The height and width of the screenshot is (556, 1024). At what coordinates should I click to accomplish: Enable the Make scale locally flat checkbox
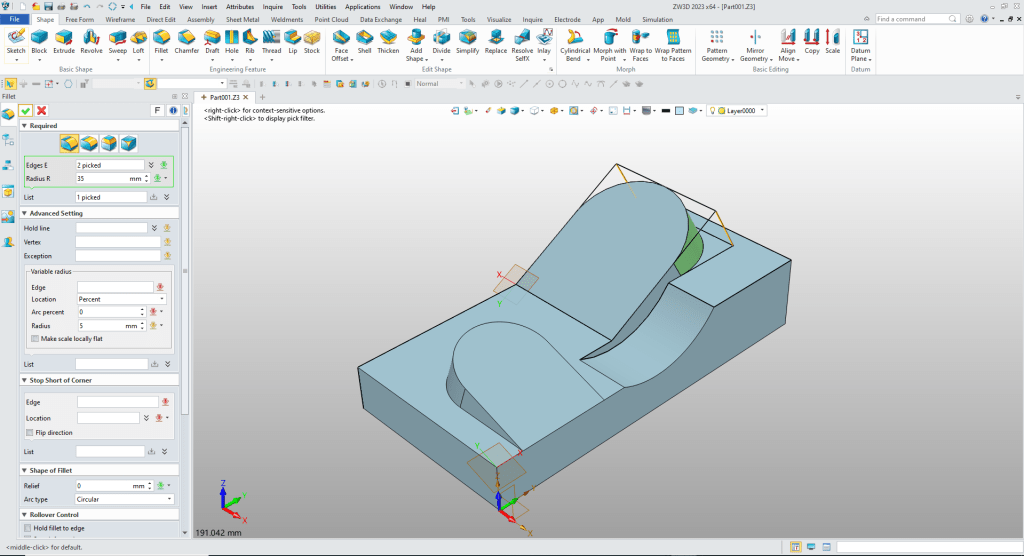pos(35,339)
